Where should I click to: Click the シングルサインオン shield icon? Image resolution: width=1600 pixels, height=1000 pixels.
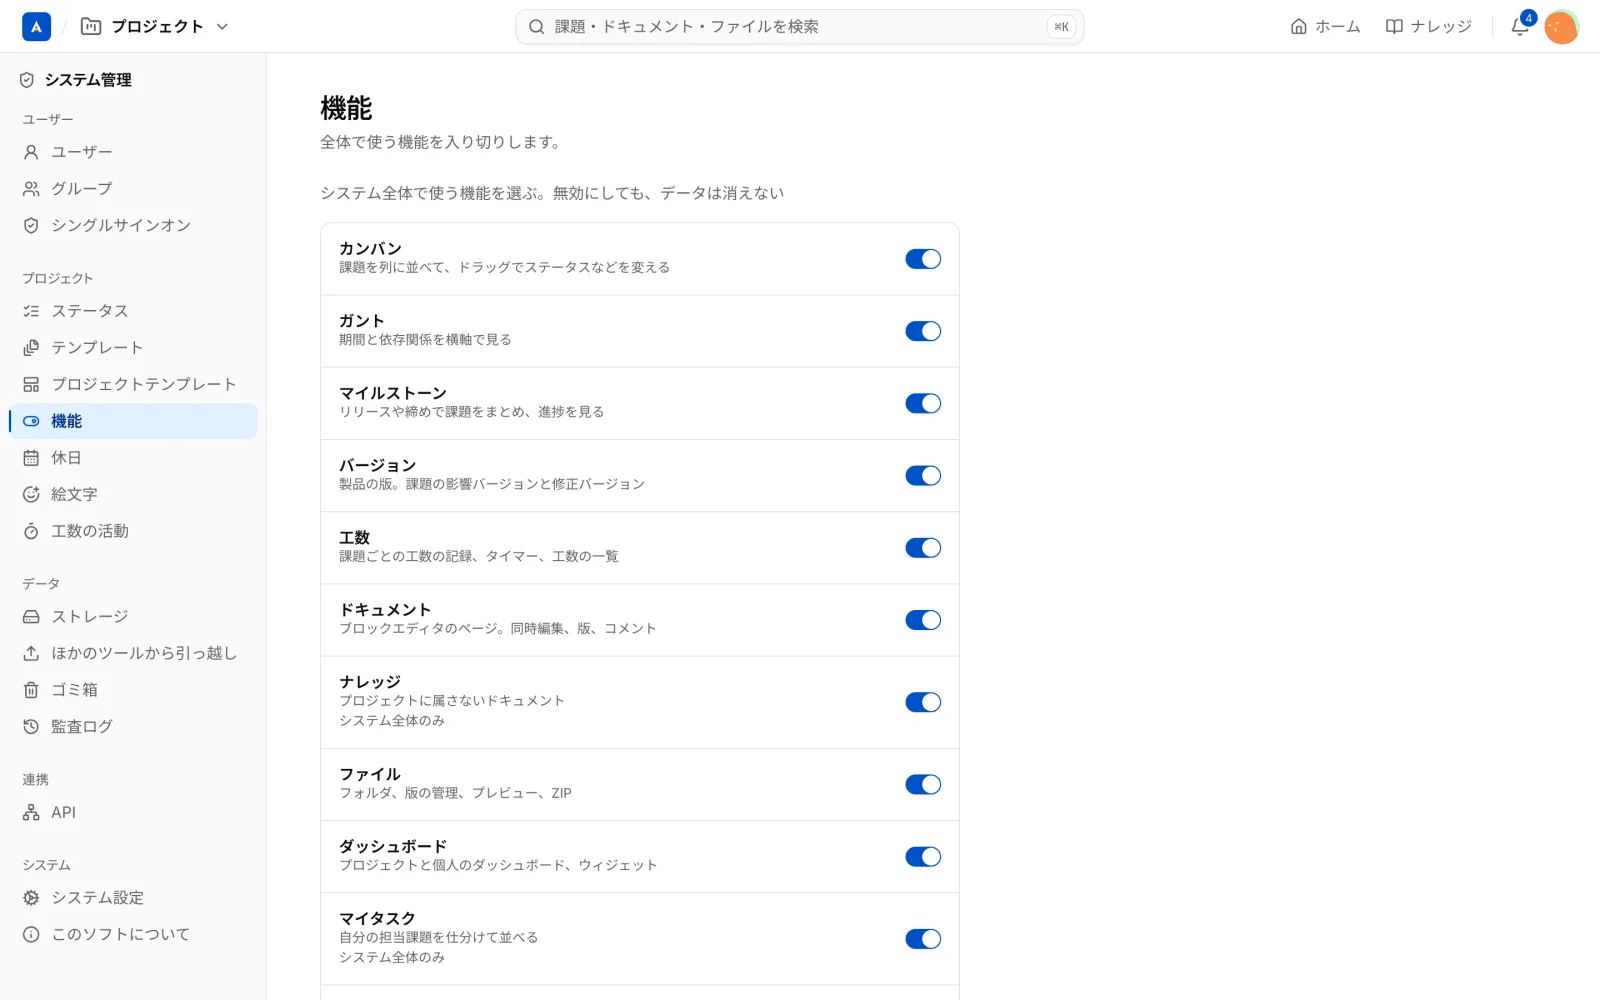click(x=31, y=226)
